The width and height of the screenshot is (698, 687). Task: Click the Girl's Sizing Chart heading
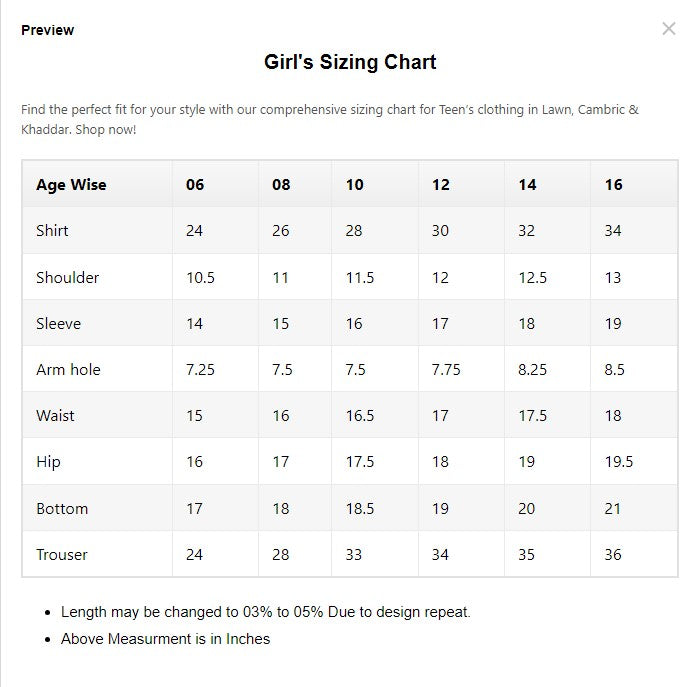(350, 62)
